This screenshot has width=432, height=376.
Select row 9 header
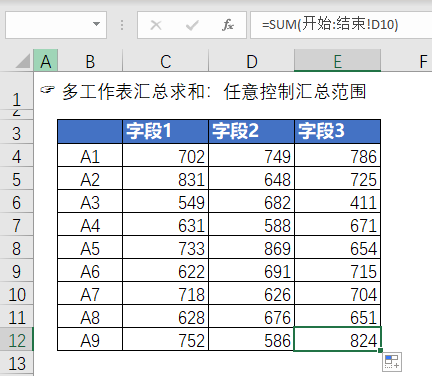click(x=17, y=270)
